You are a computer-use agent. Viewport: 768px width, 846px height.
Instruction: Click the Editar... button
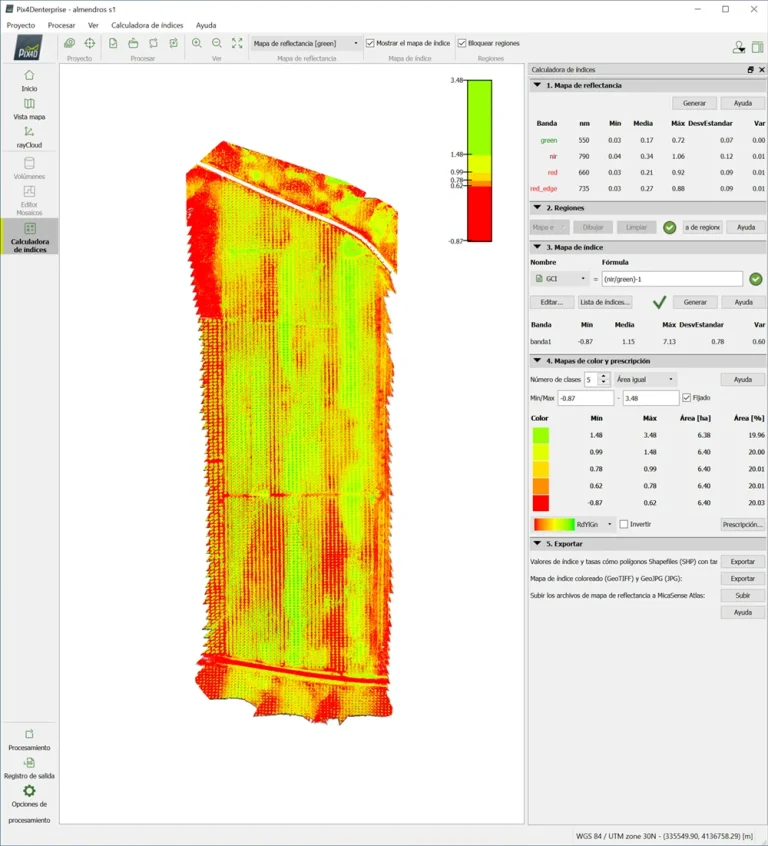pos(552,302)
